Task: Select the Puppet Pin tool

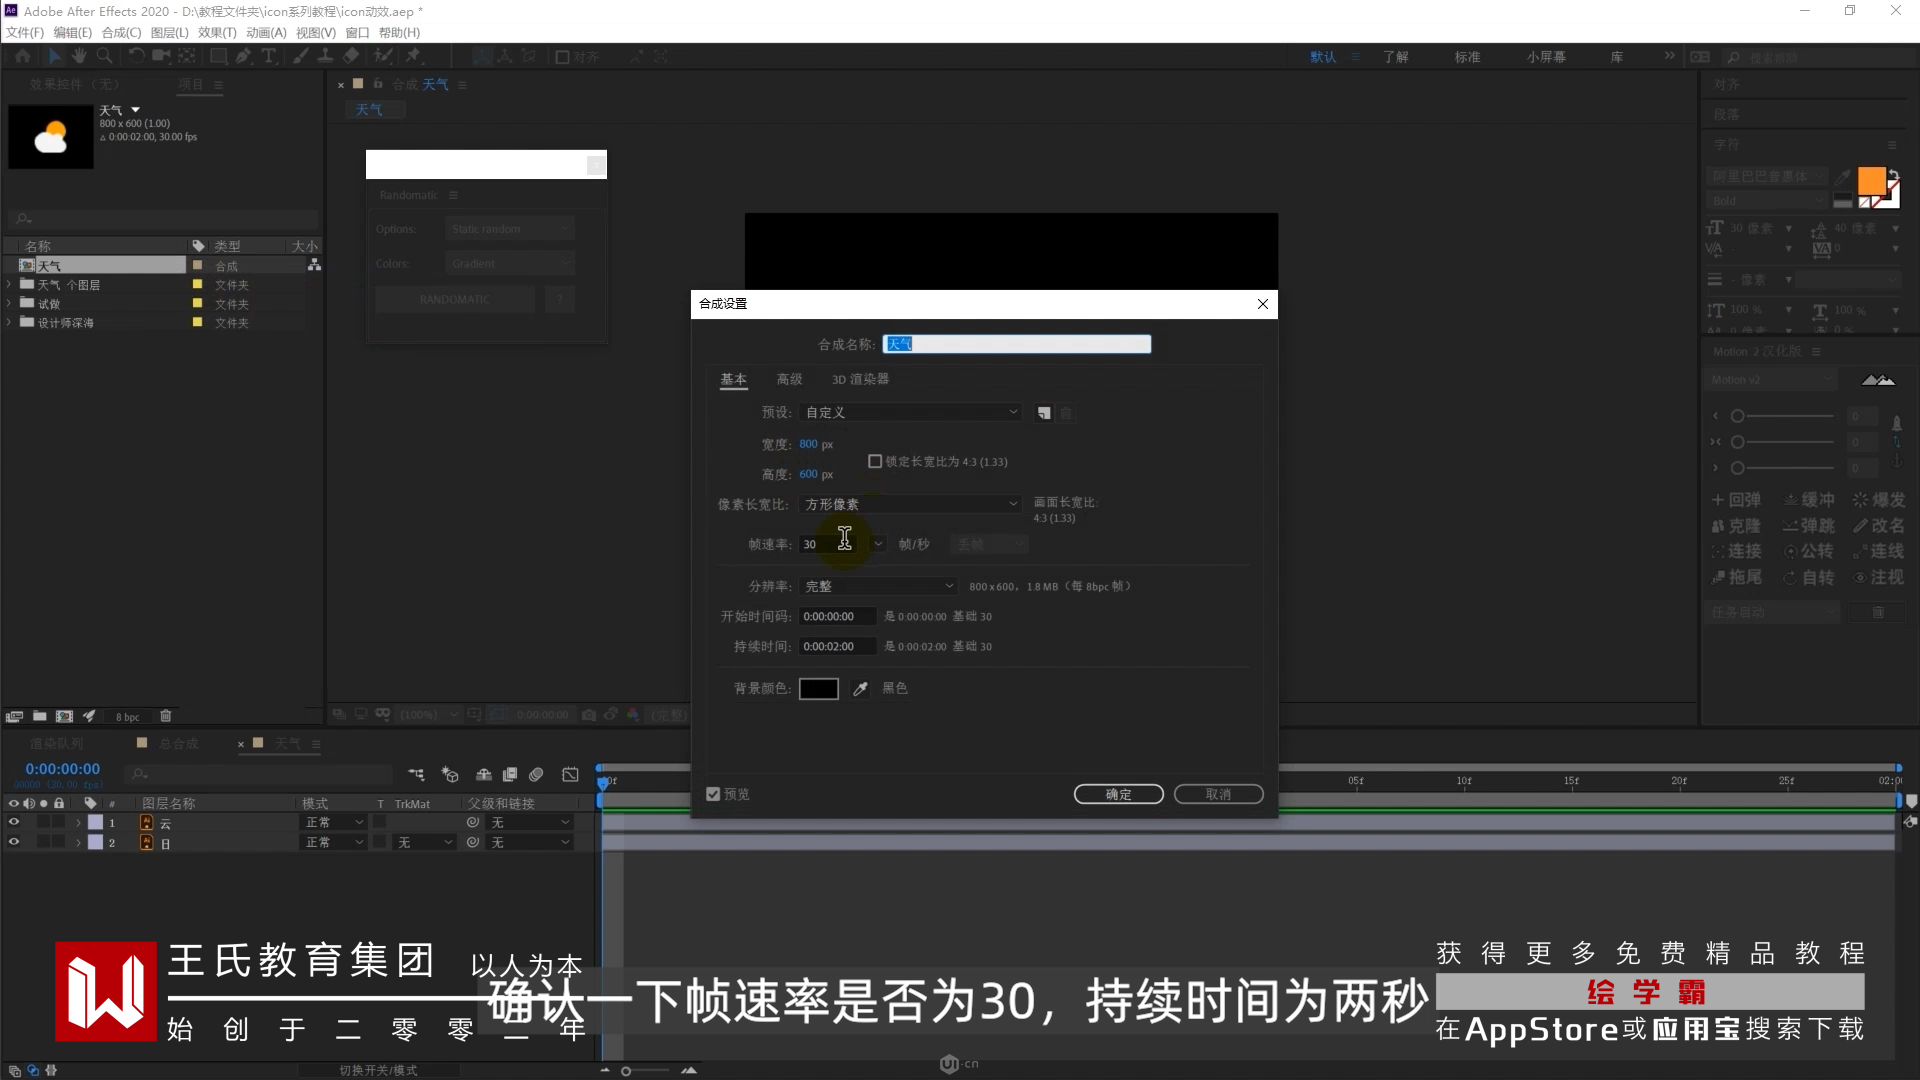Action: coord(413,57)
